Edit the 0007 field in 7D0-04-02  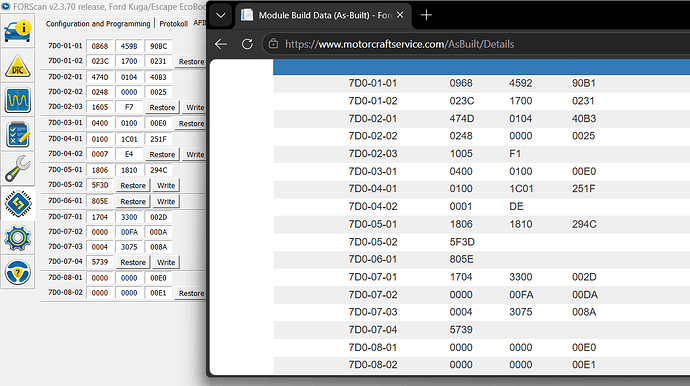point(100,154)
